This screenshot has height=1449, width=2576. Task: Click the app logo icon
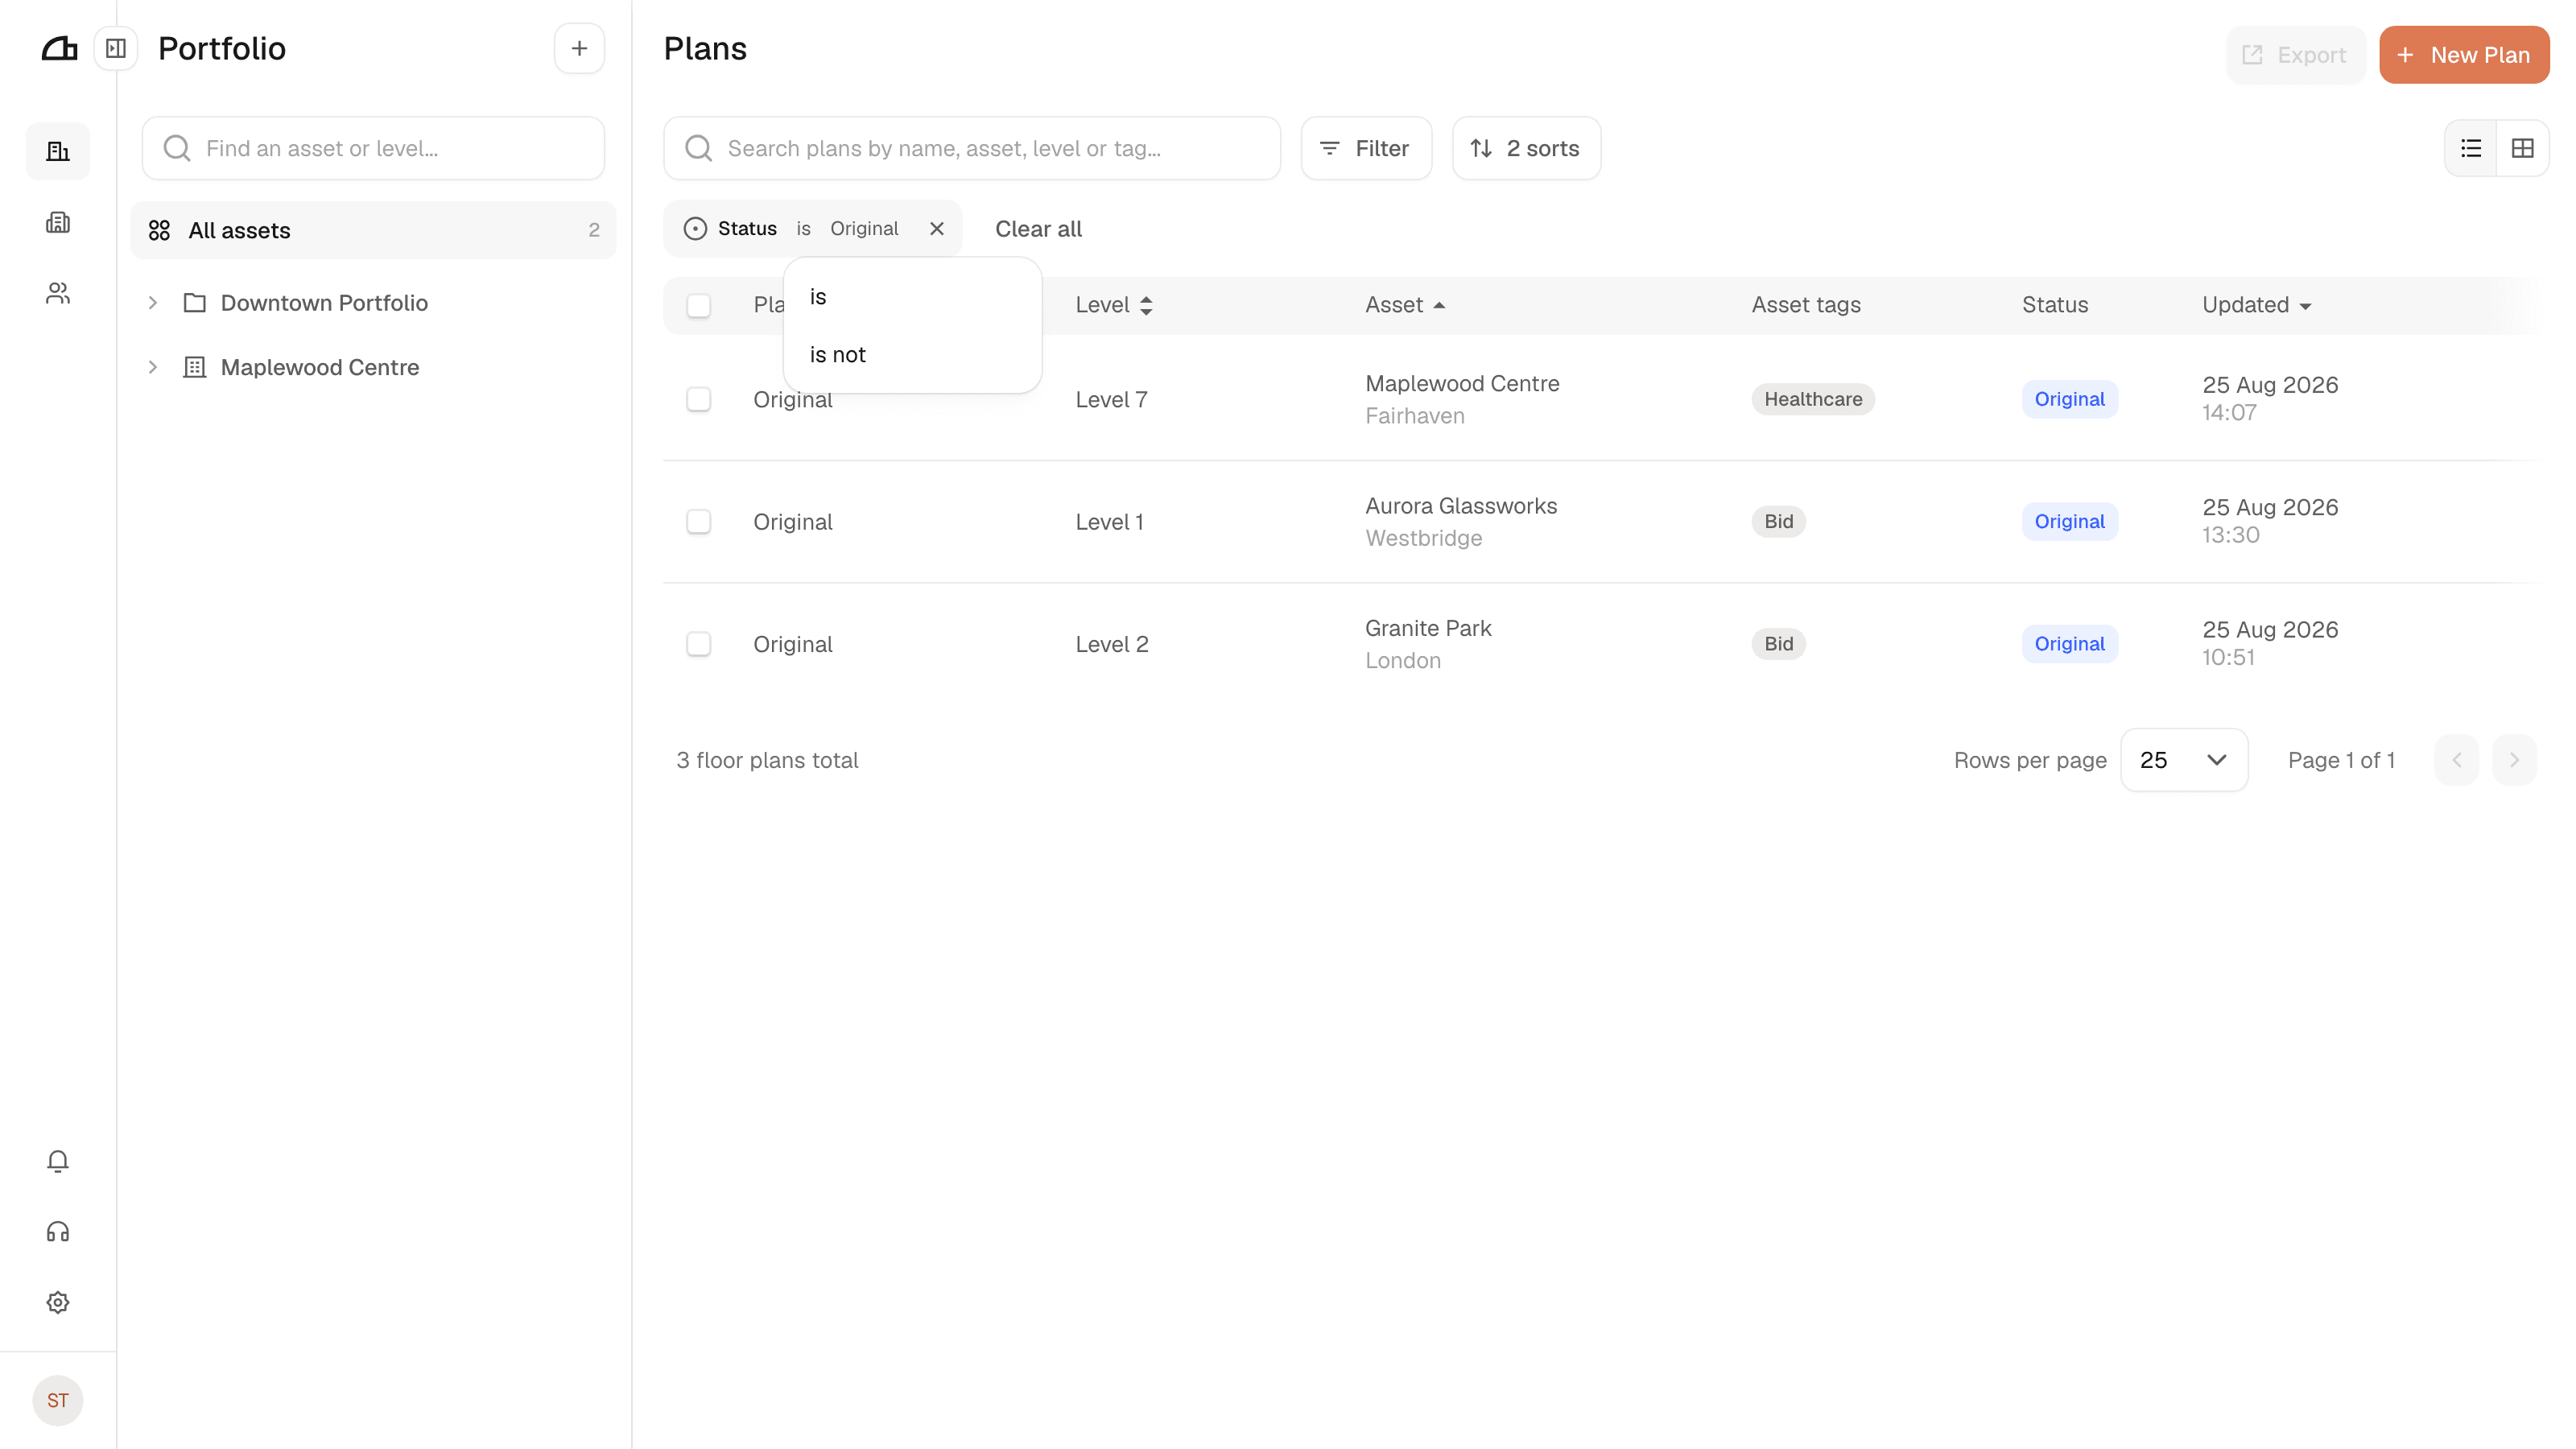(59, 48)
